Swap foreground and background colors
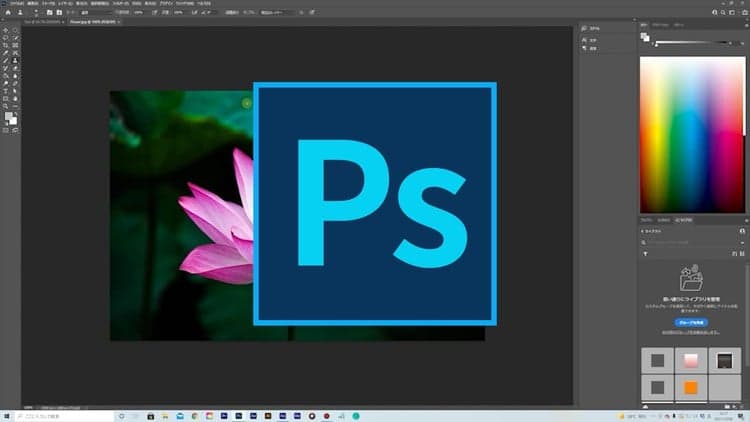750x422 pixels. tap(16, 113)
